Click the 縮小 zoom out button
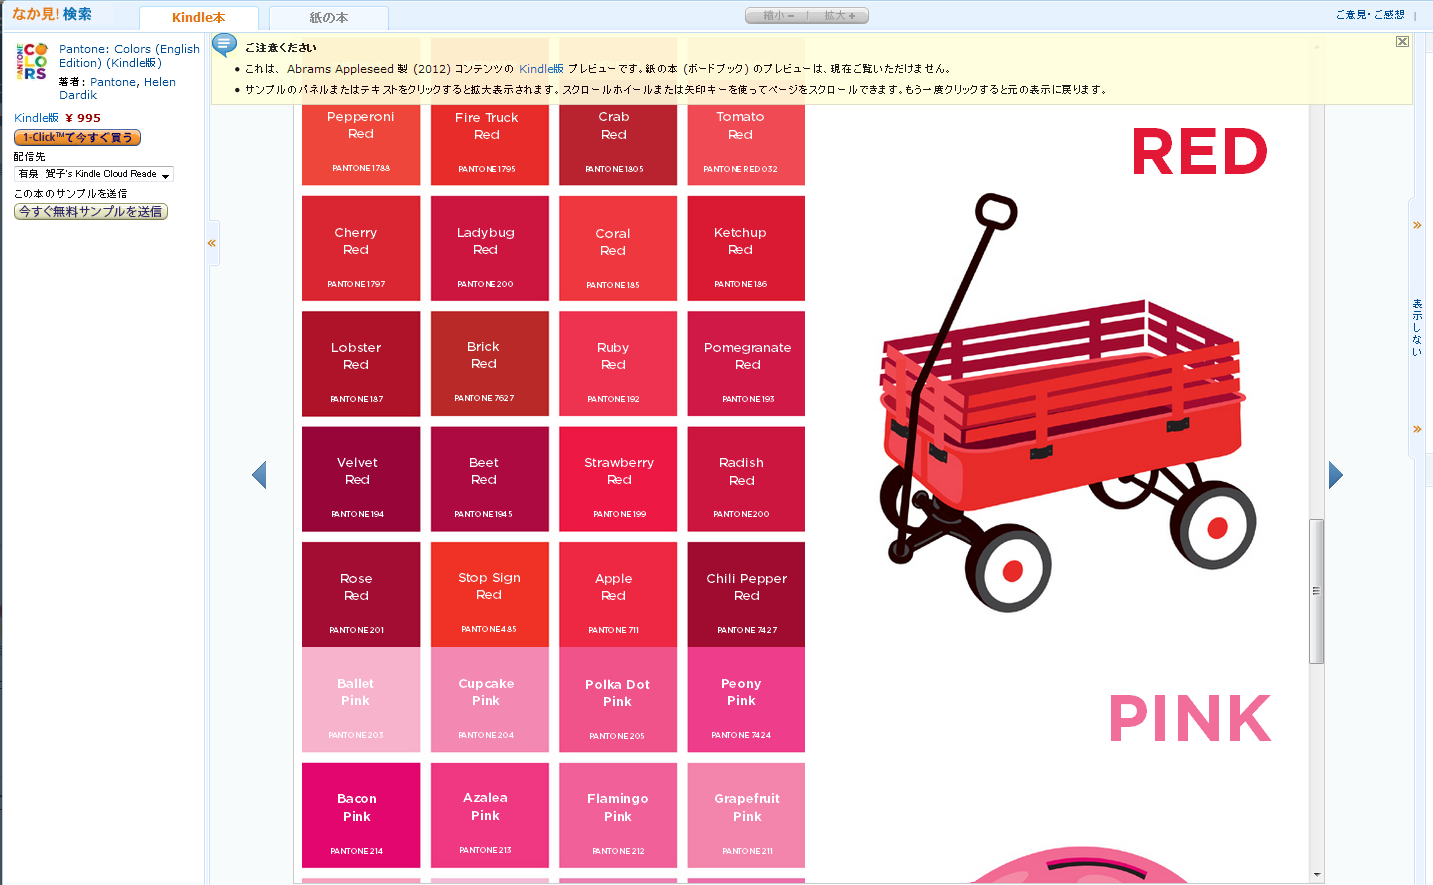Screen dimensions: 1433x885 [x=777, y=16]
